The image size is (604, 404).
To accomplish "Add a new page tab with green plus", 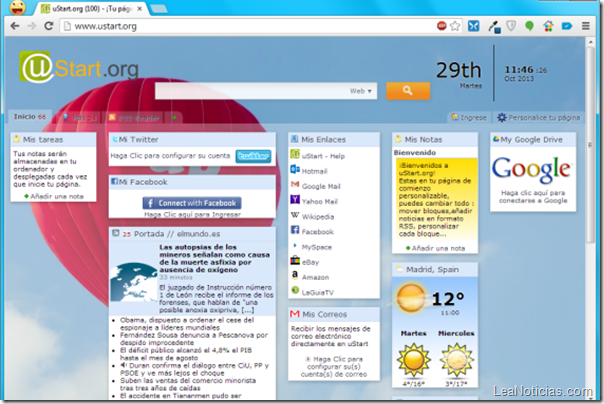I will coord(174,117).
